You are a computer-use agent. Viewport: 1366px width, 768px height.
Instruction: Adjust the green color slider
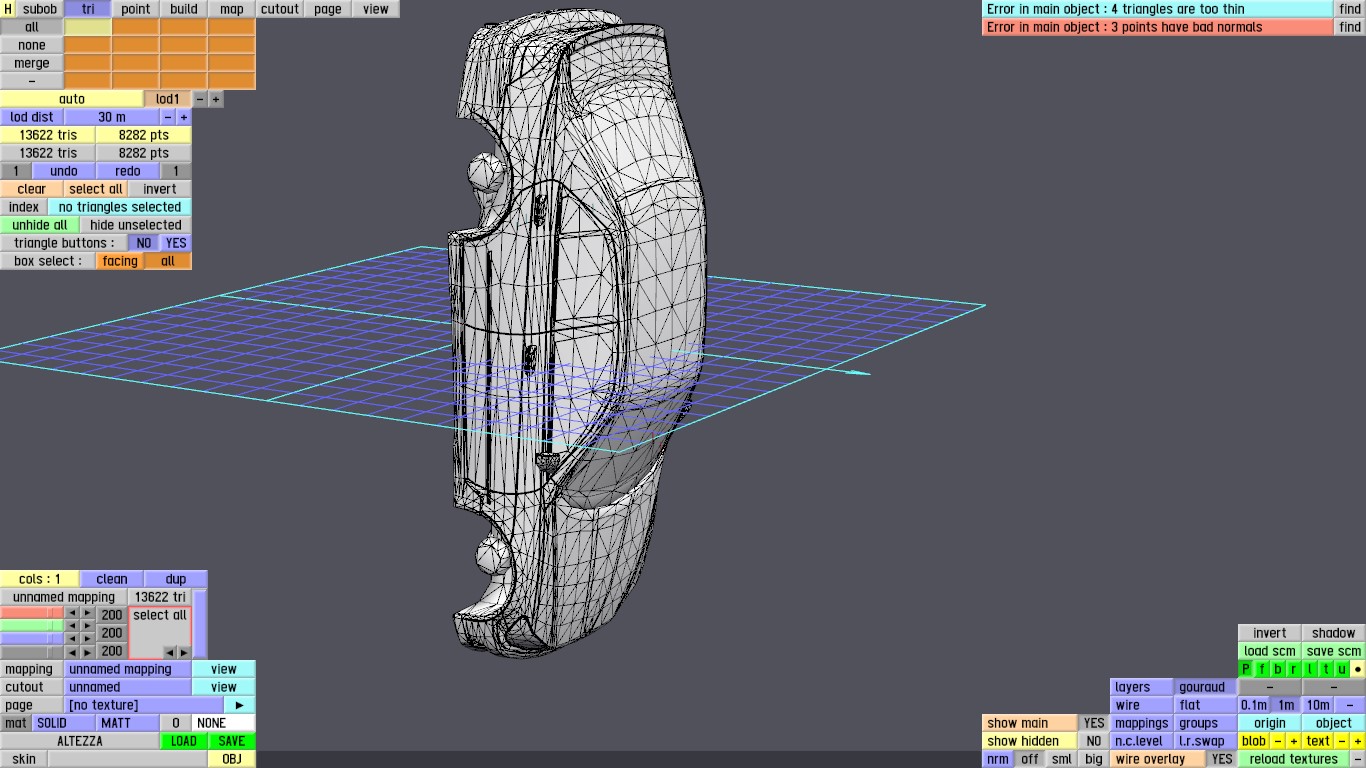pyautogui.click(x=32, y=626)
